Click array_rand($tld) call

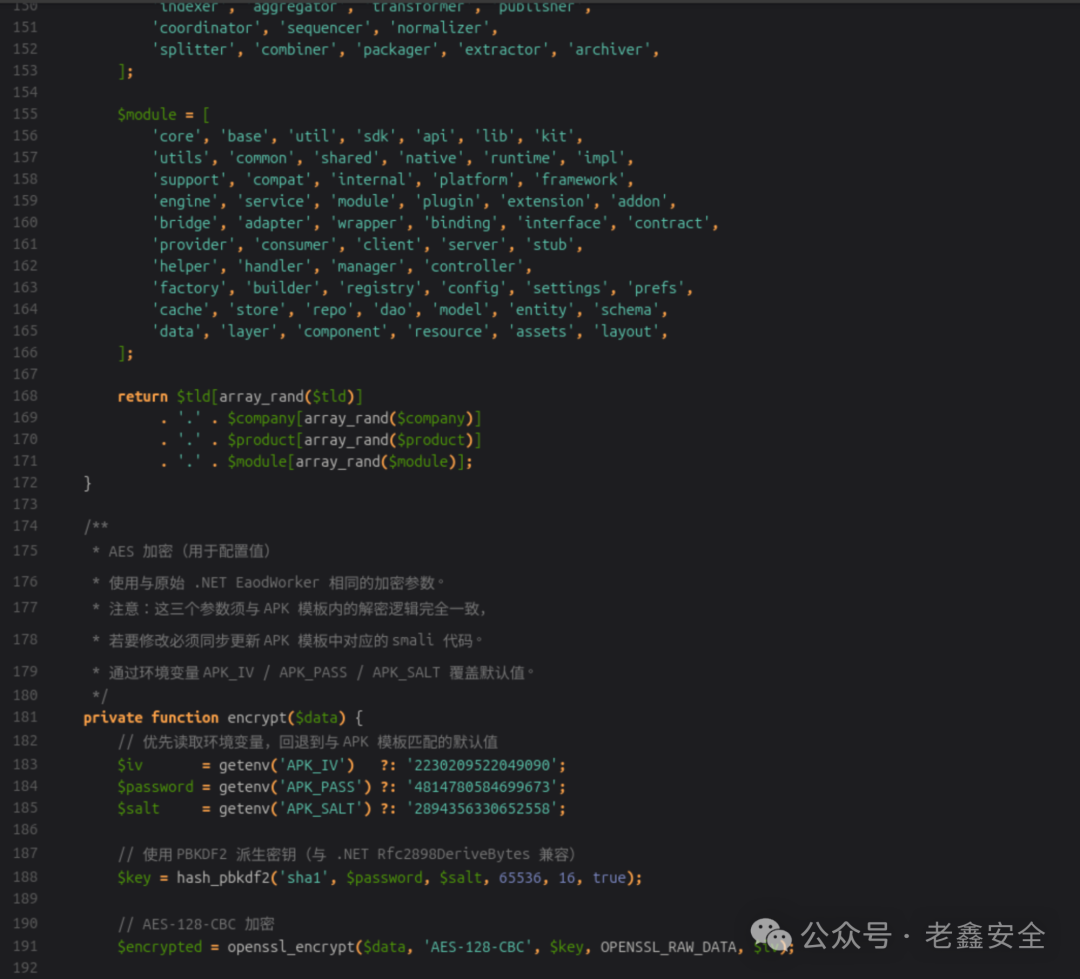tap(287, 396)
